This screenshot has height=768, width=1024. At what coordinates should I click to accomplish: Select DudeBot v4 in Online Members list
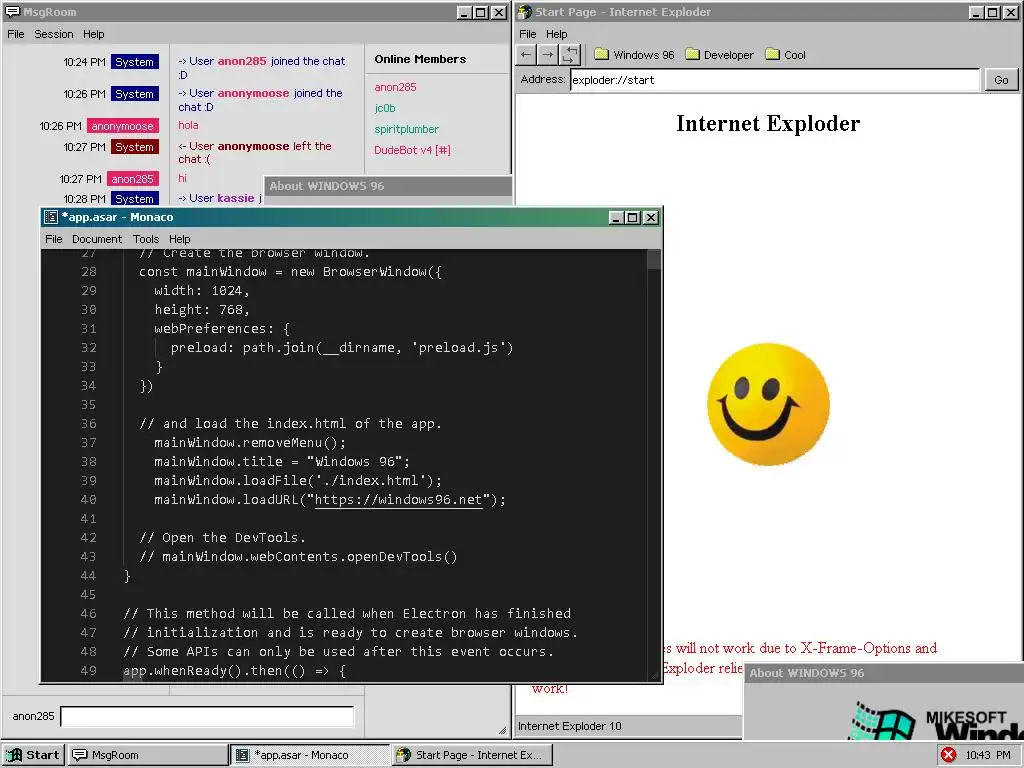[412, 150]
